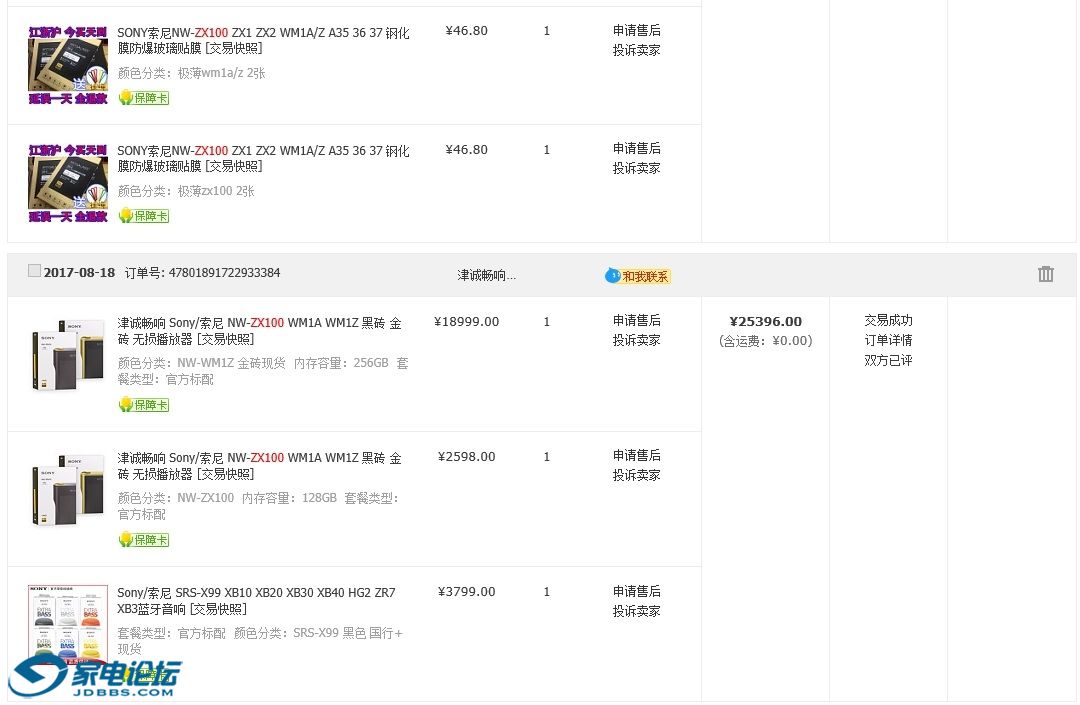Open 保障卡 badge for NW-WM1Z 256GB item
The width and height of the screenshot is (1080, 705).
click(144, 405)
